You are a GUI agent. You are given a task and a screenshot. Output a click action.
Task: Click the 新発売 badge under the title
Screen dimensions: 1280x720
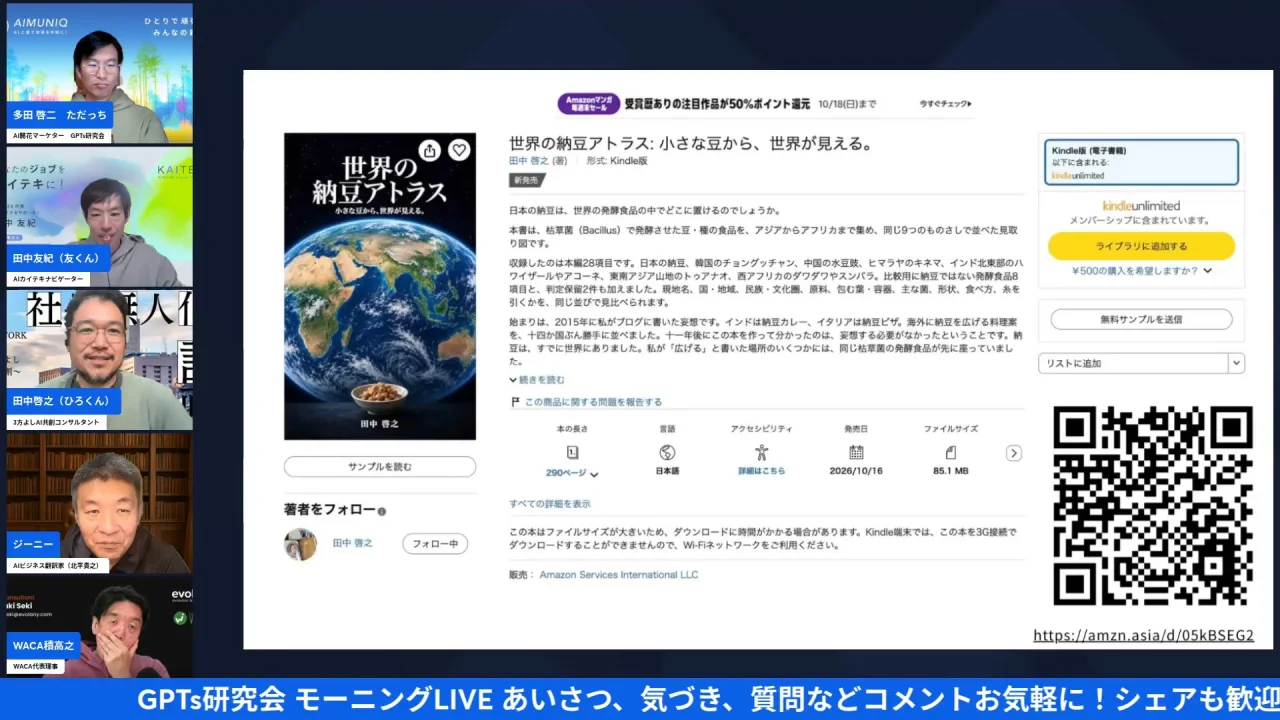tap(527, 180)
